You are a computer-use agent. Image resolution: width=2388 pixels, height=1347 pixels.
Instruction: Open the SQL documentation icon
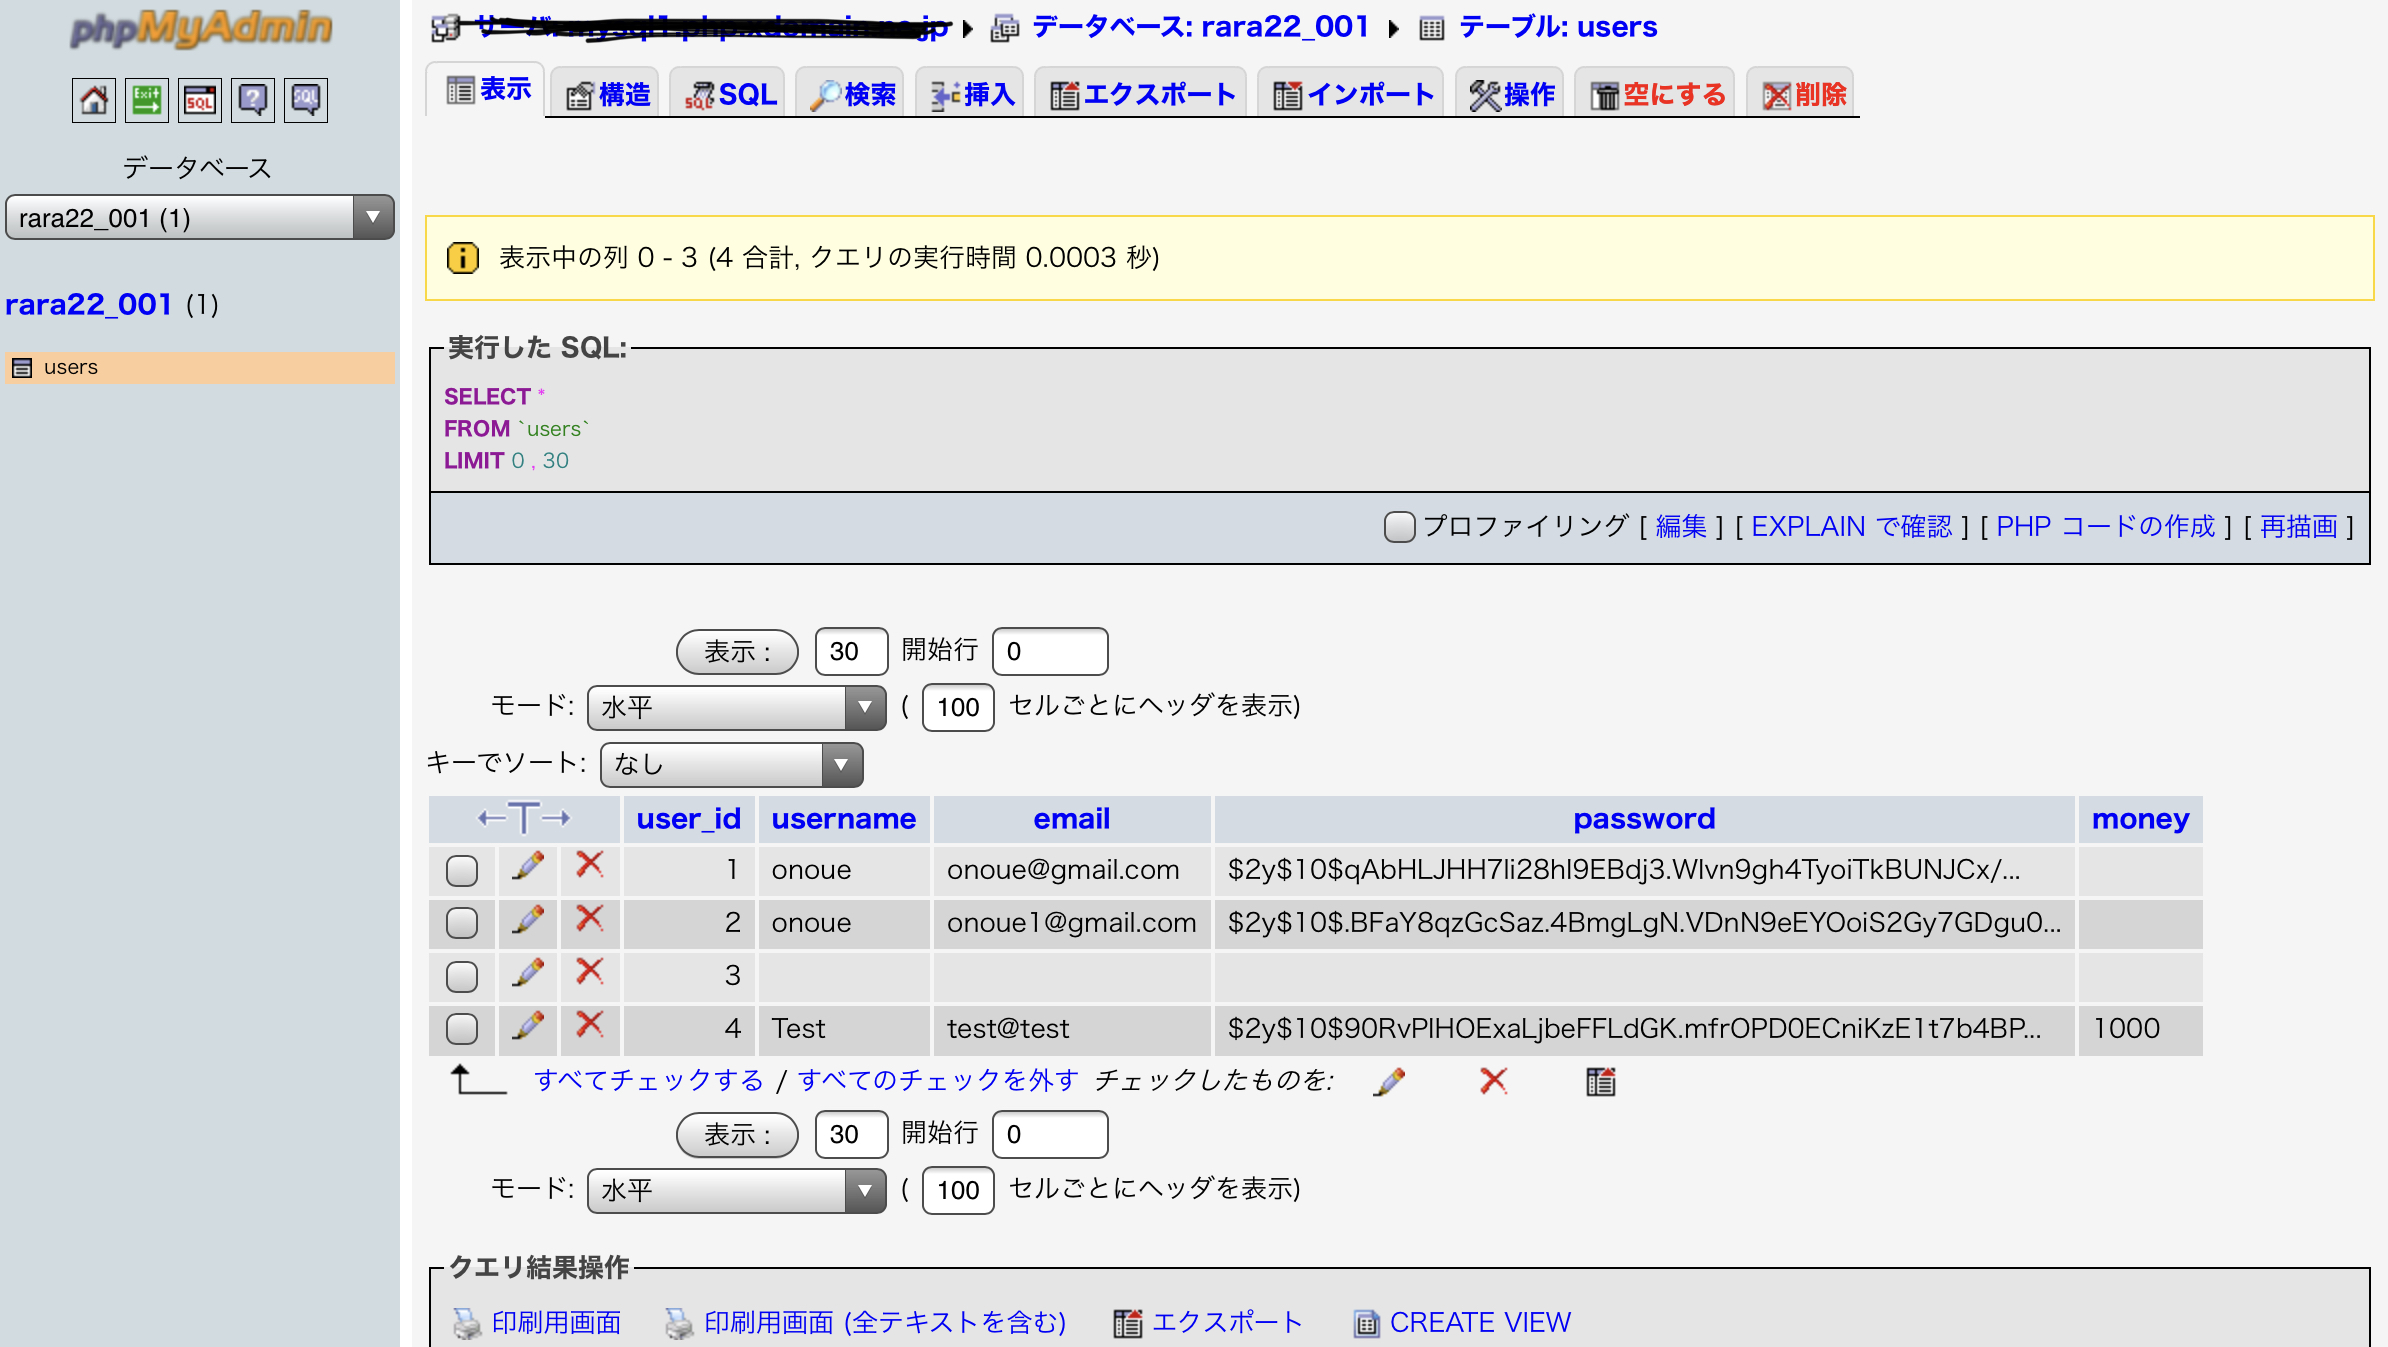click(x=306, y=100)
